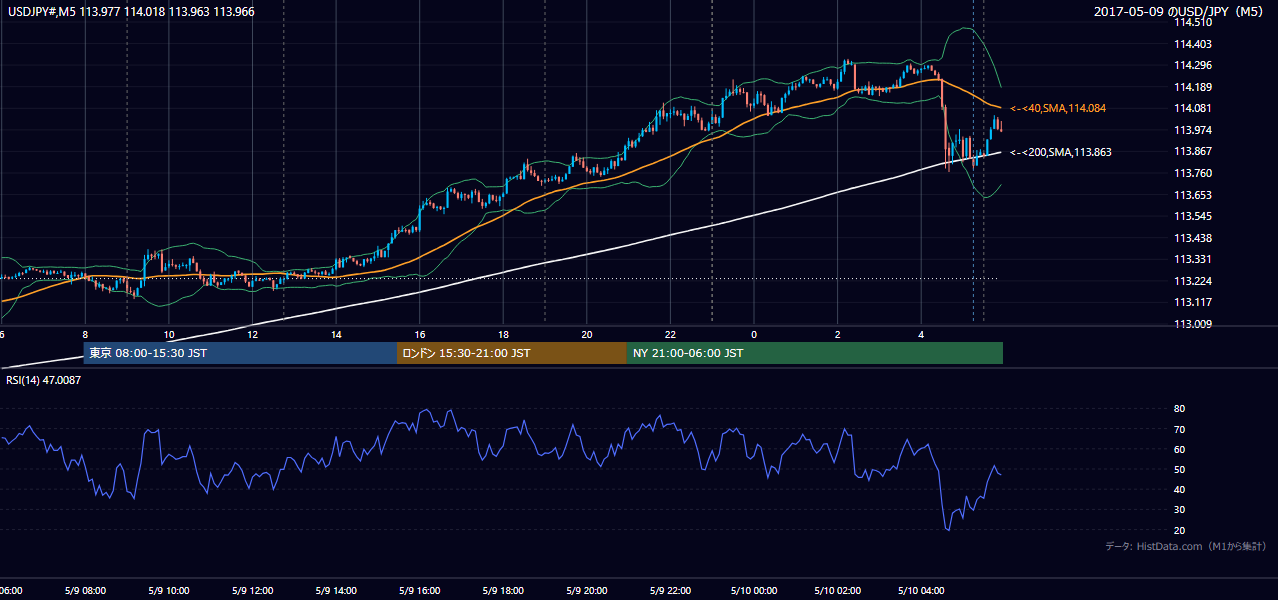Select the 5/10 00:00 date label
1278x600 pixels.
point(753,591)
